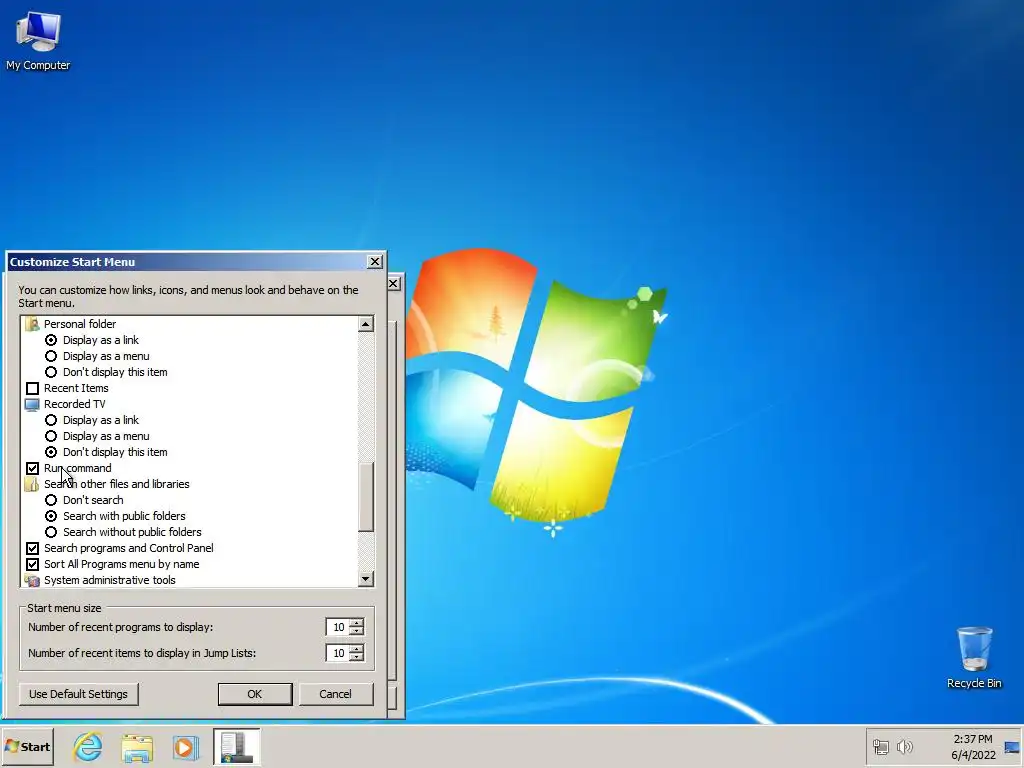Launch Windows Media Player from taskbar
This screenshot has width=1024, height=768.
point(185,747)
